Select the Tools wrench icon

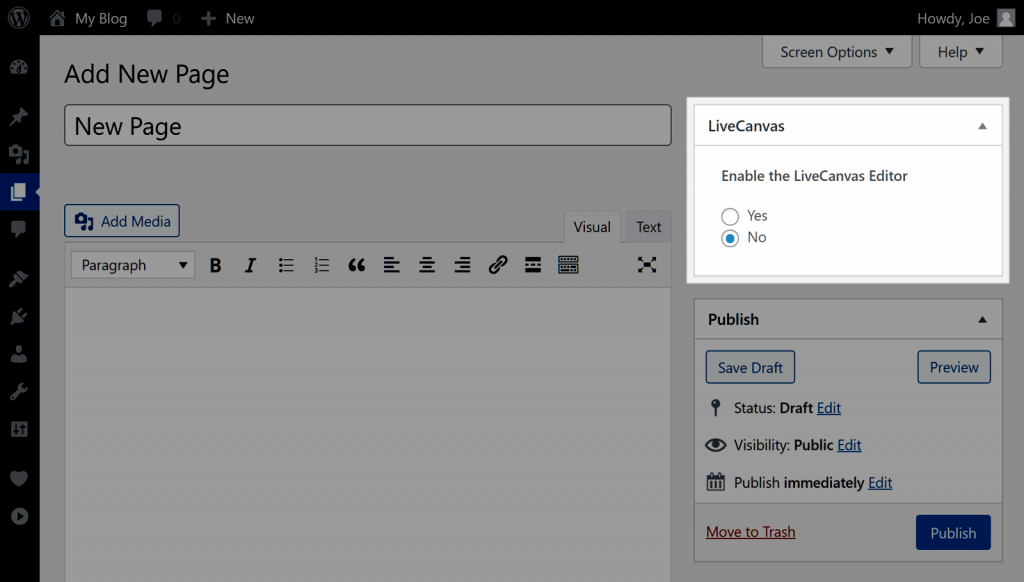pos(18,390)
